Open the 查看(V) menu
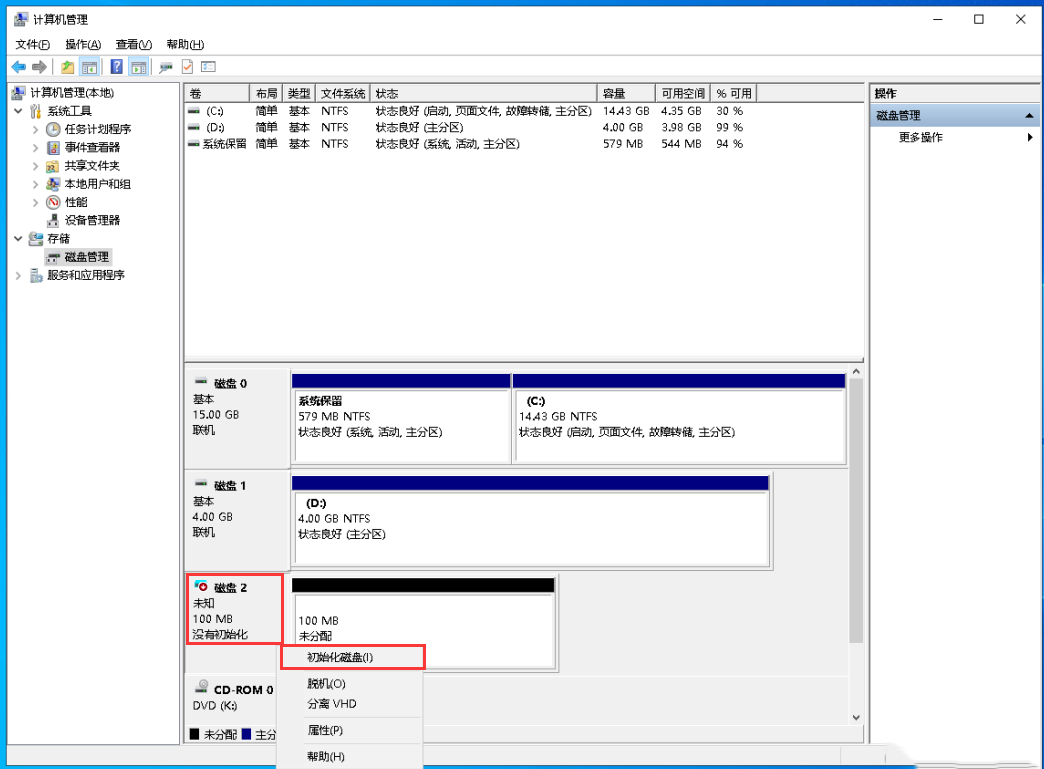 tap(134, 45)
